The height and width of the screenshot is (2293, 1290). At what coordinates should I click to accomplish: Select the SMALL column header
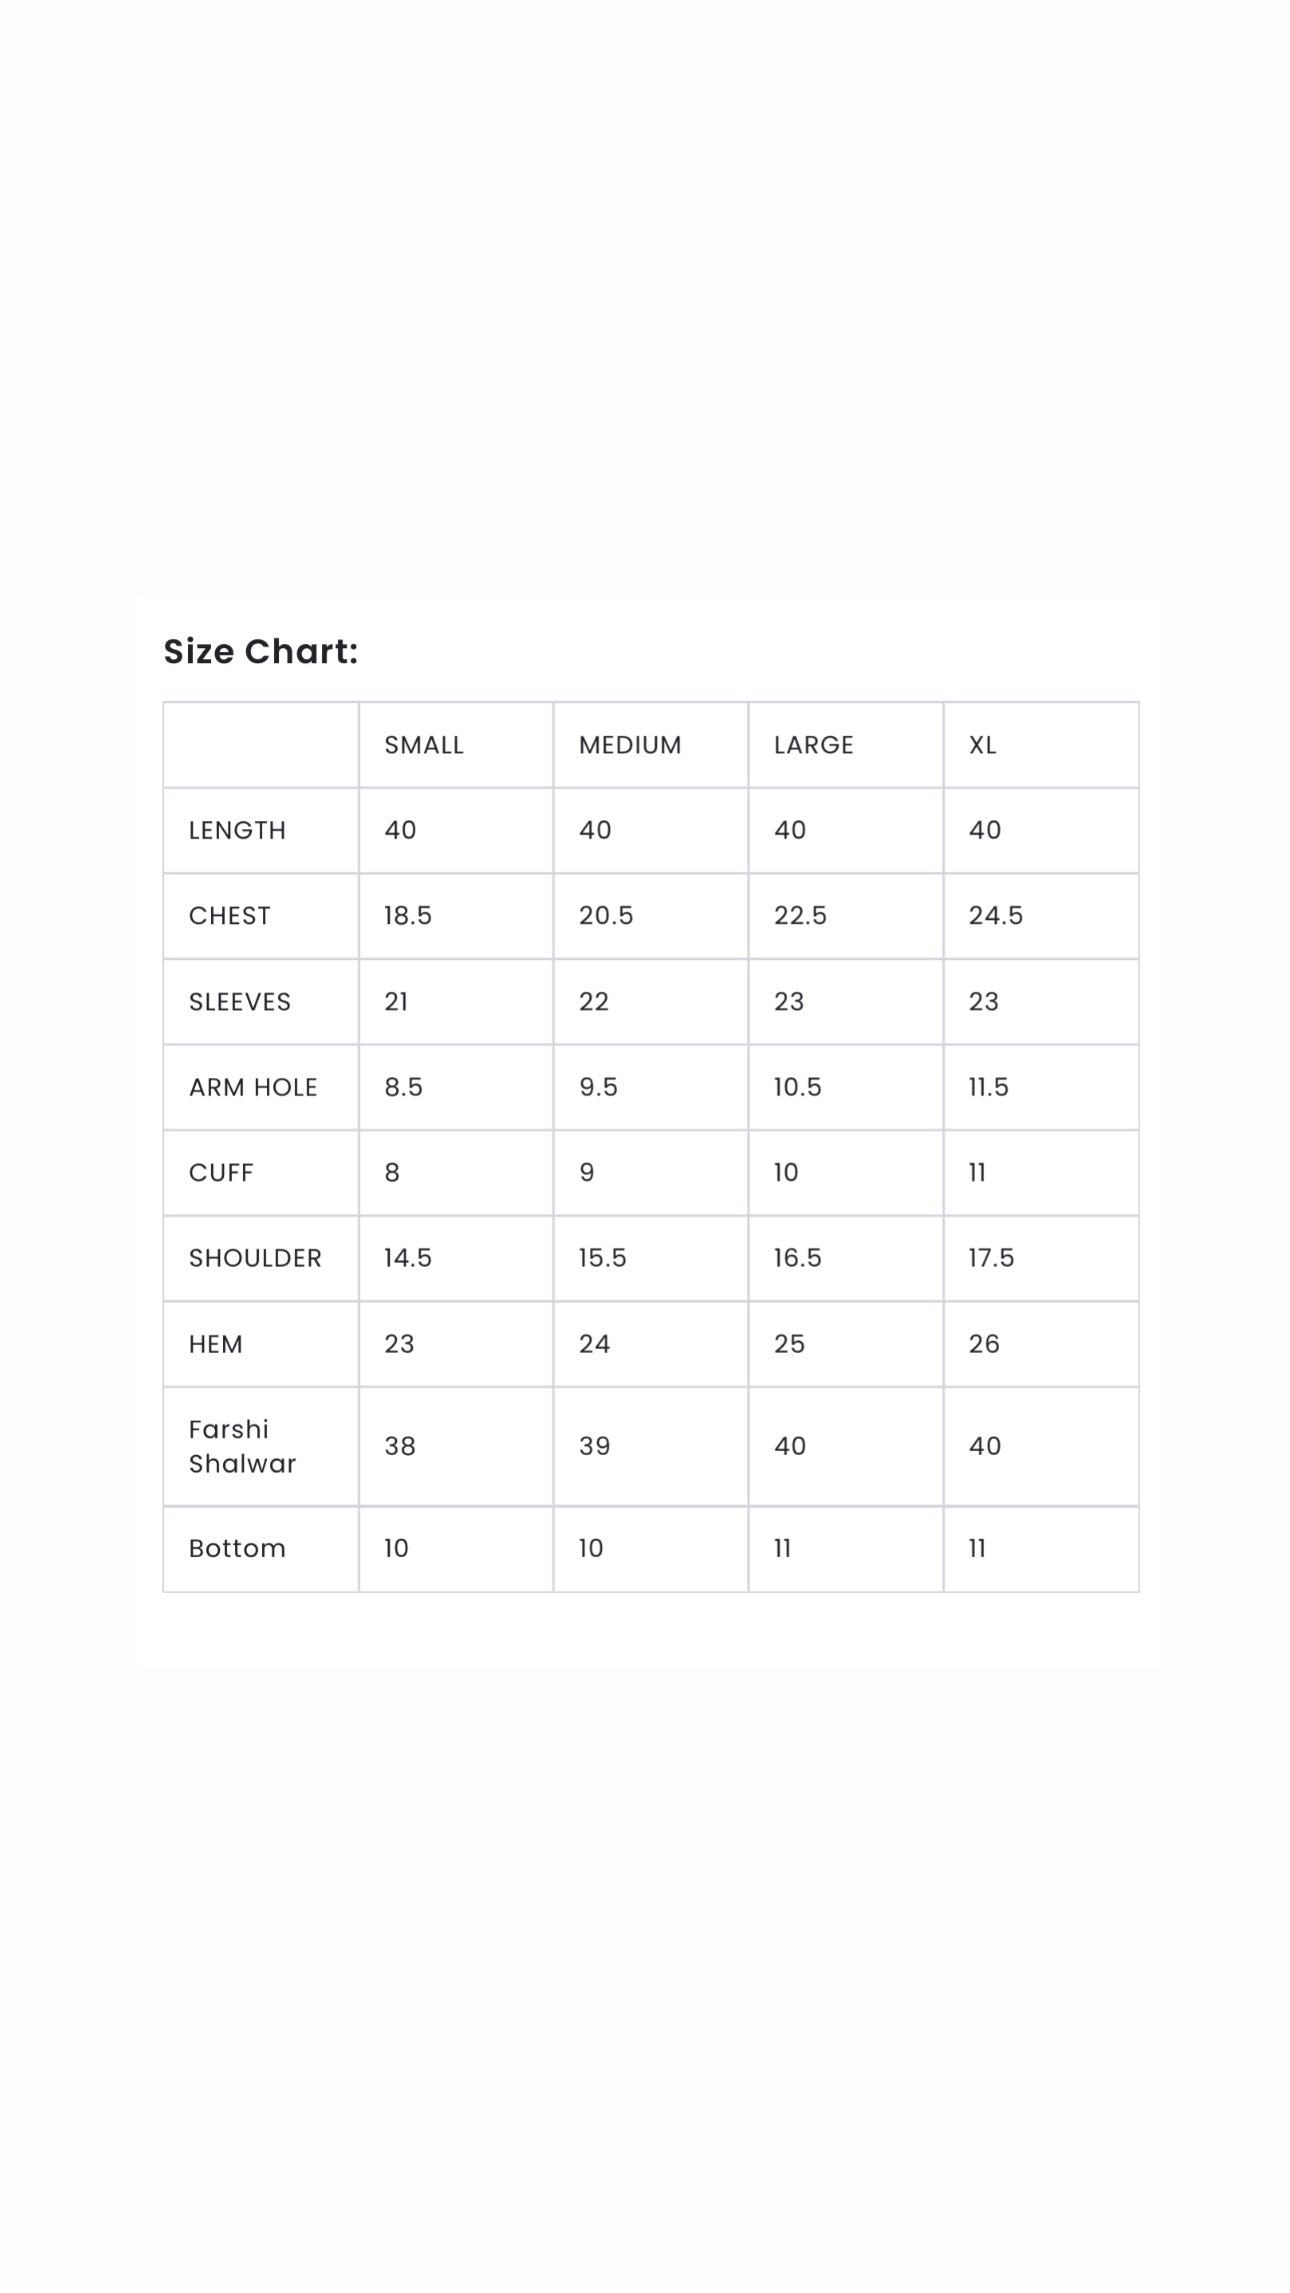click(x=424, y=745)
